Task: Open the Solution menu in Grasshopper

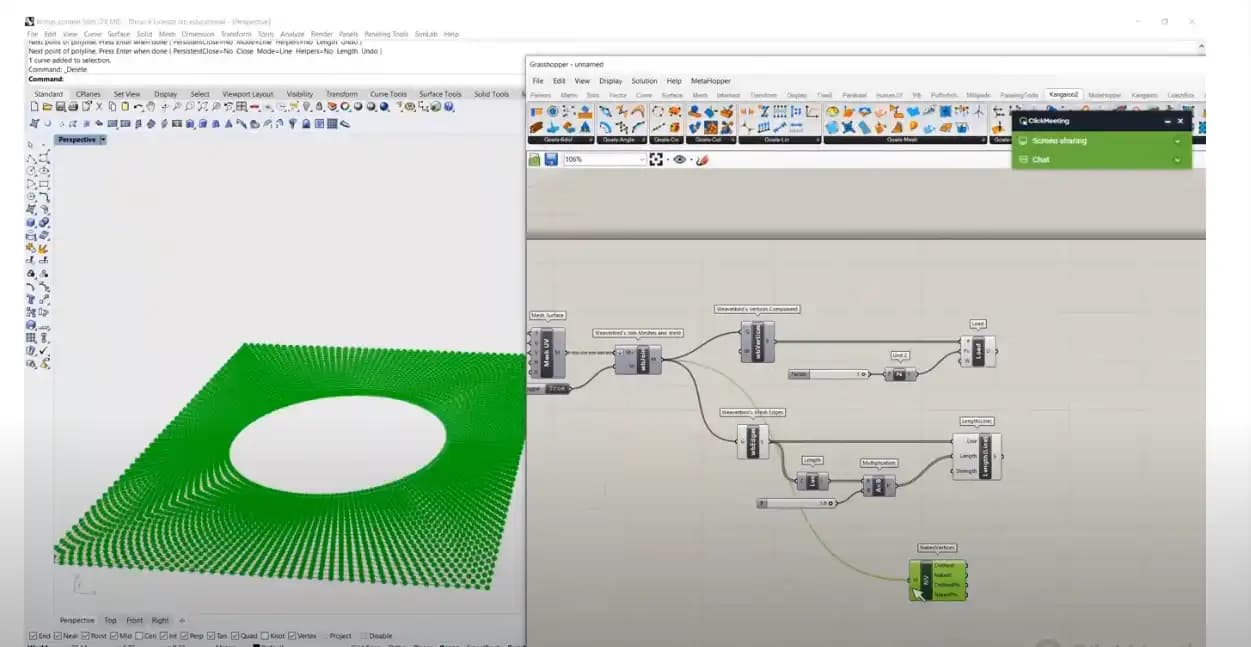Action: pos(644,81)
